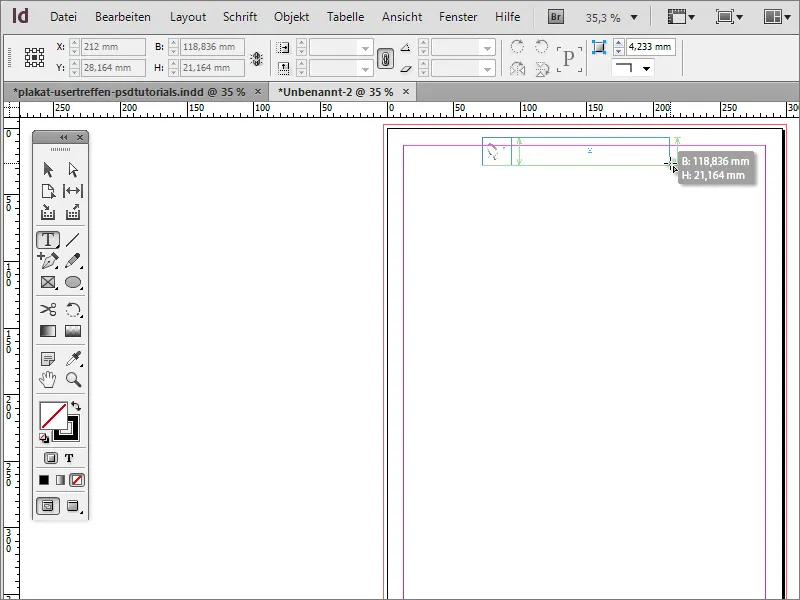The width and height of the screenshot is (800, 600).
Task: Open the Hilfe menu
Action: click(x=508, y=17)
